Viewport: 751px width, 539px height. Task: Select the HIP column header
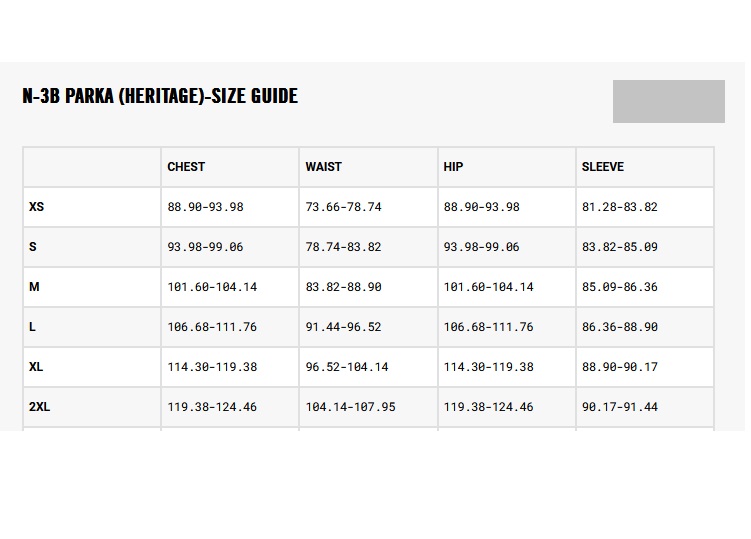point(453,167)
